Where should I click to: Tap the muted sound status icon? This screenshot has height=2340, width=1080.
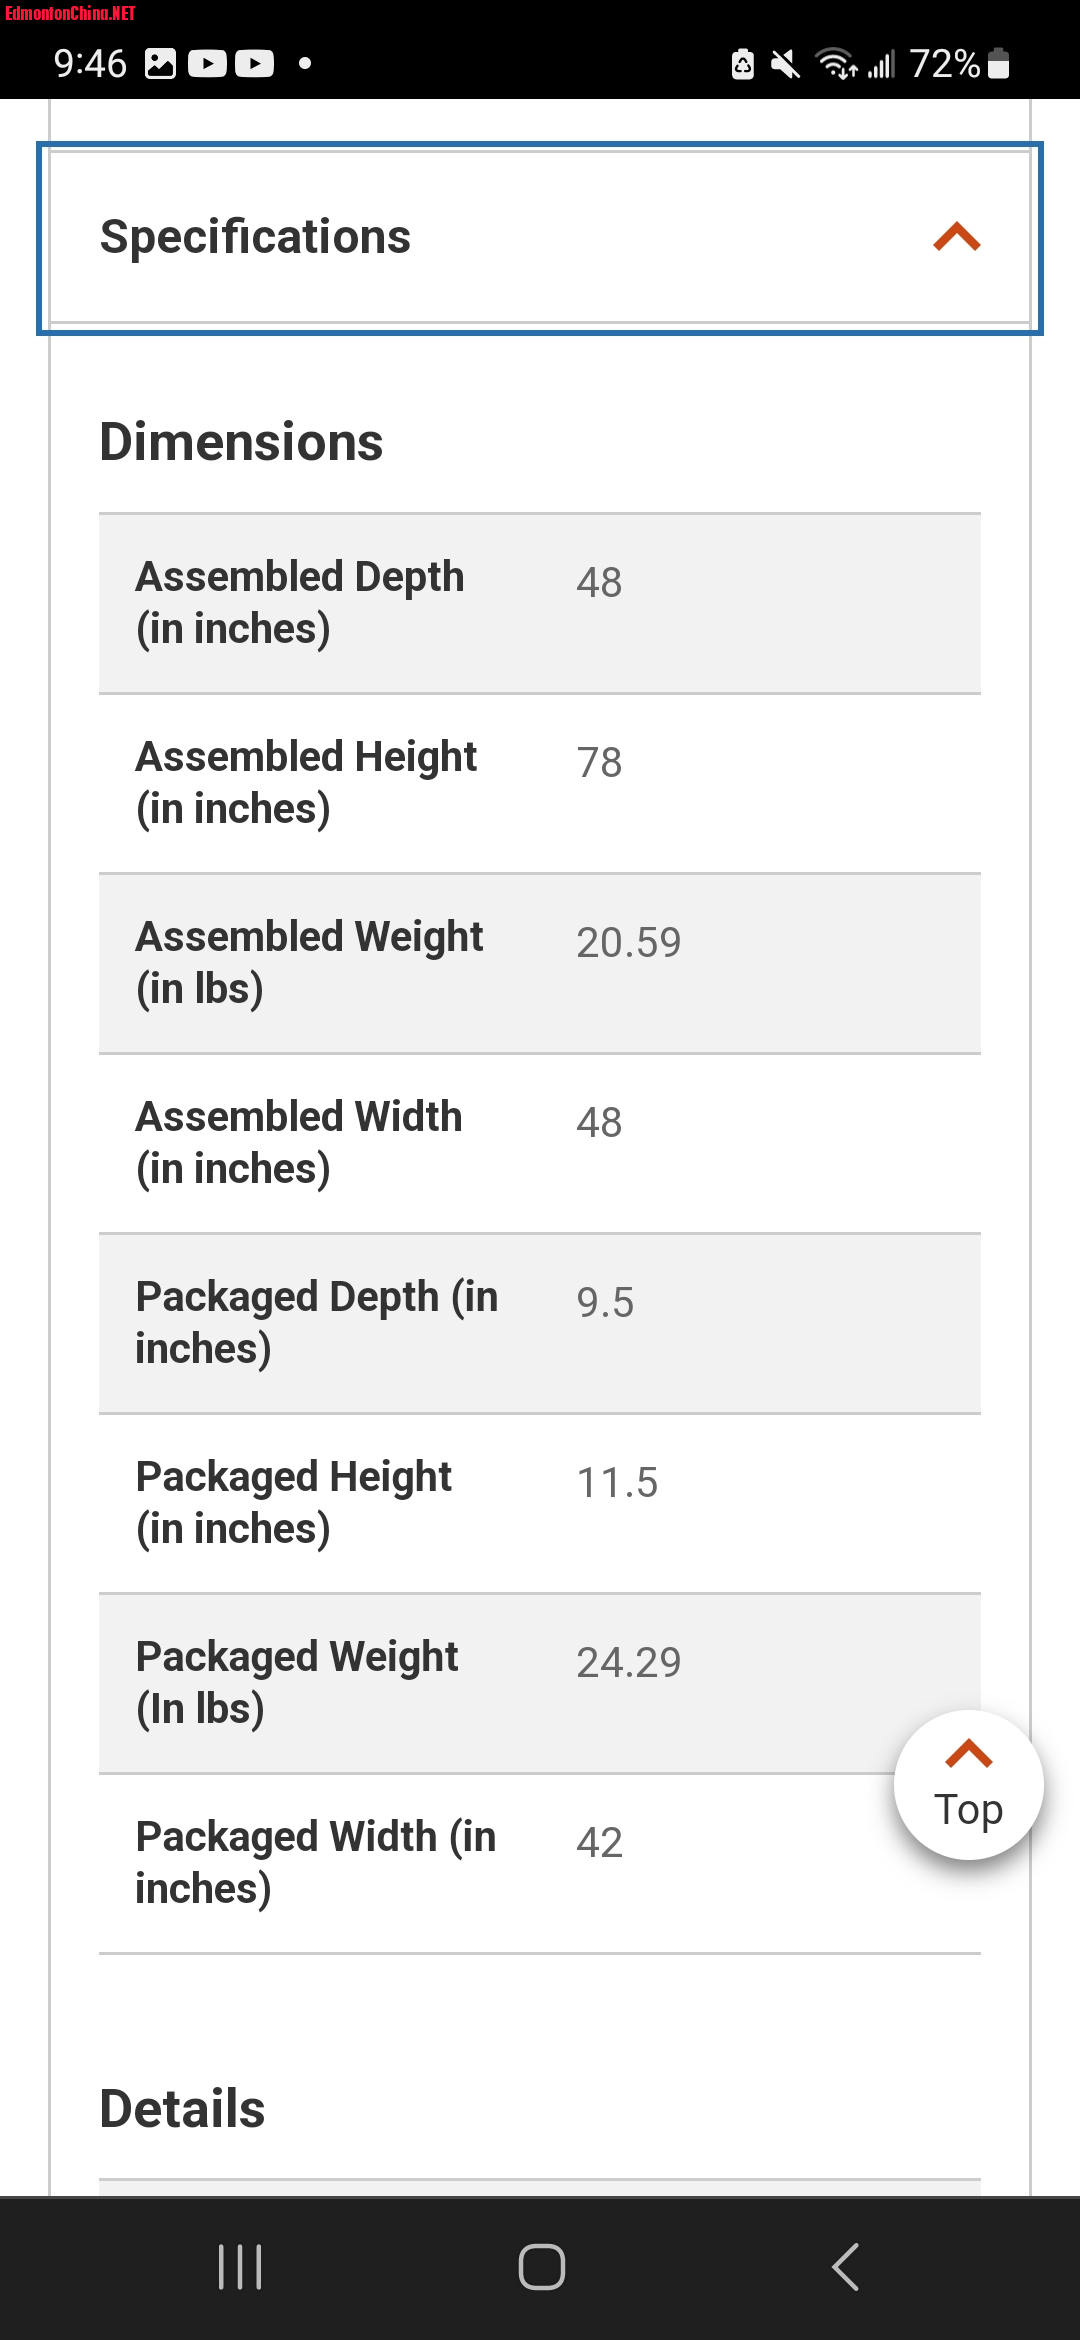(x=786, y=64)
